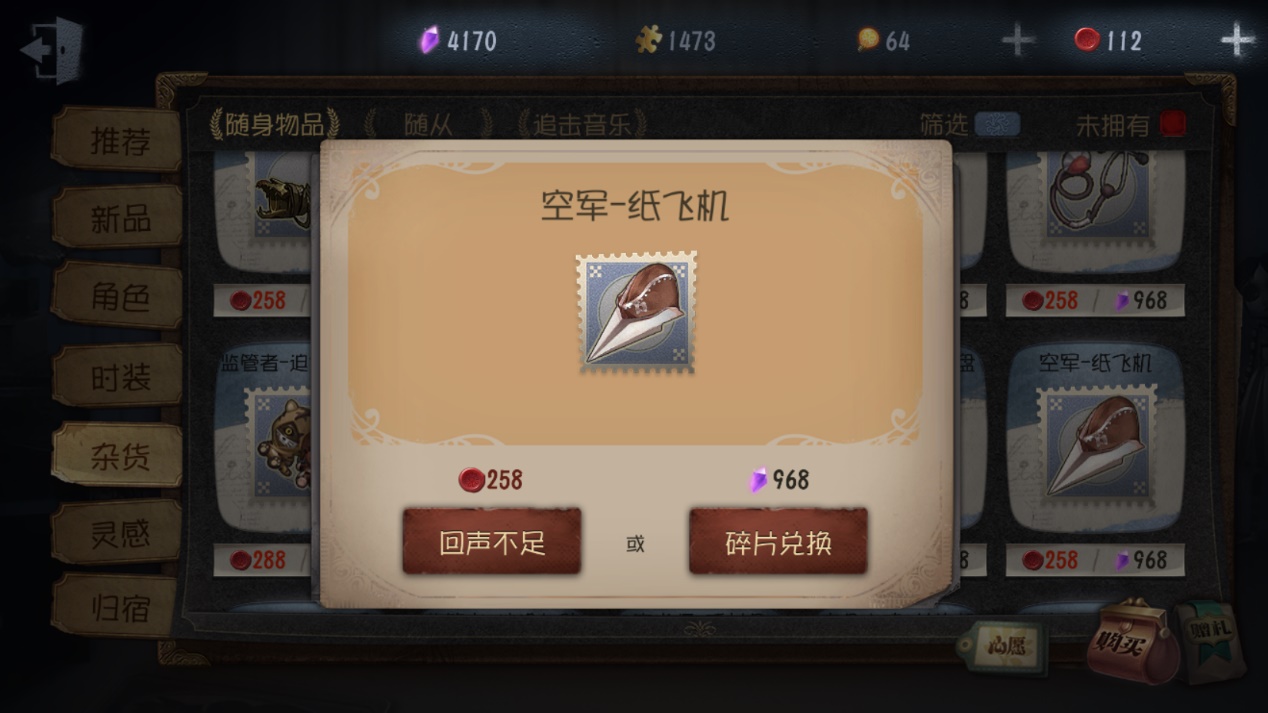Click the exit door icon
Viewport: 1268px width, 713px height.
[52, 48]
